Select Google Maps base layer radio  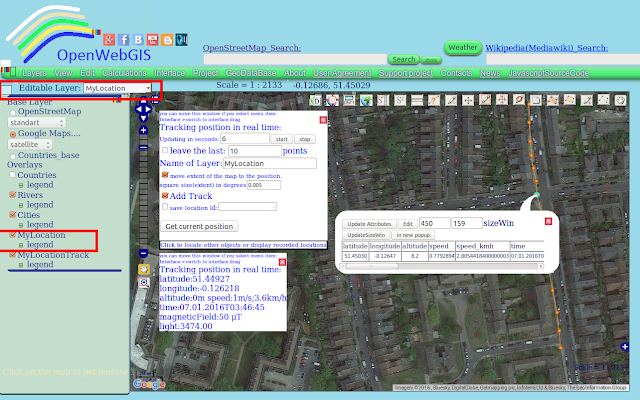click(x=13, y=134)
